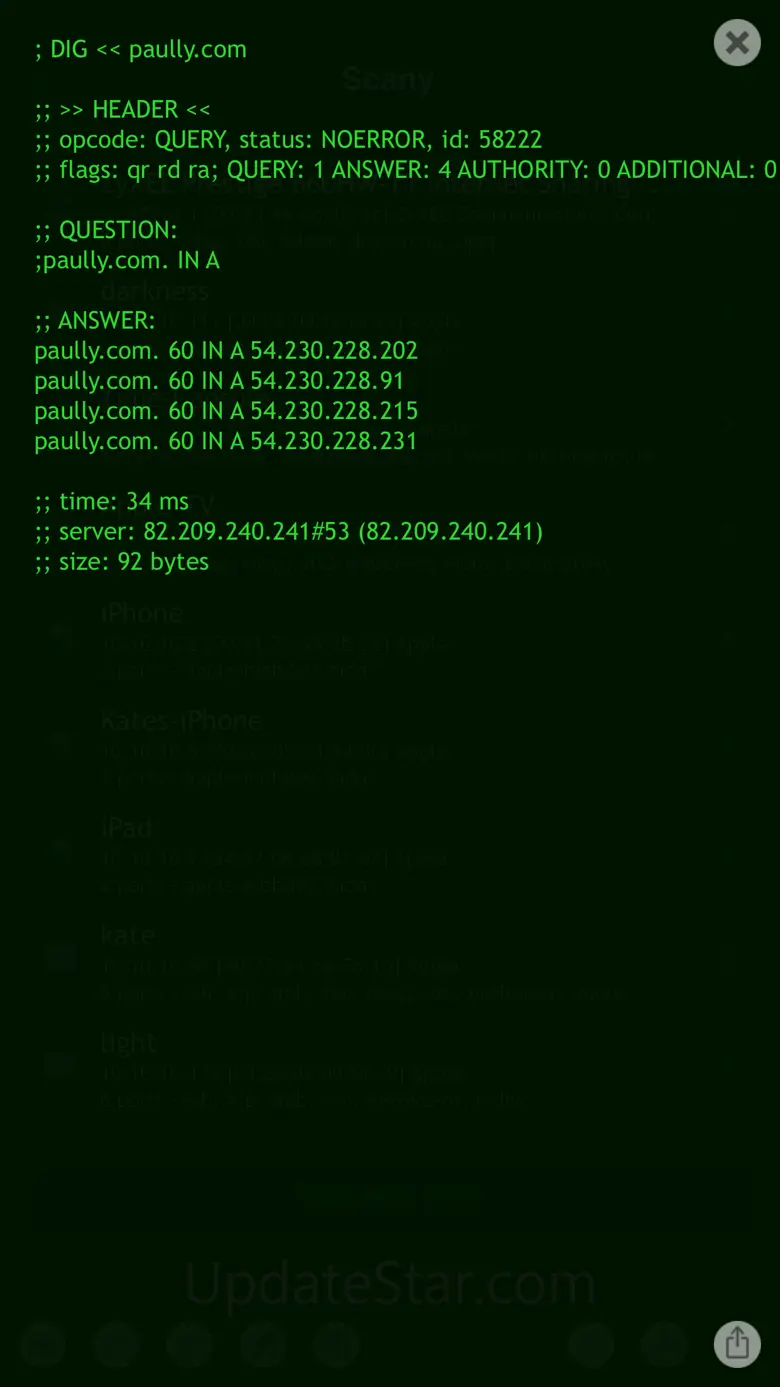Open the dimmed darkness host entry

pyautogui.click(x=154, y=291)
